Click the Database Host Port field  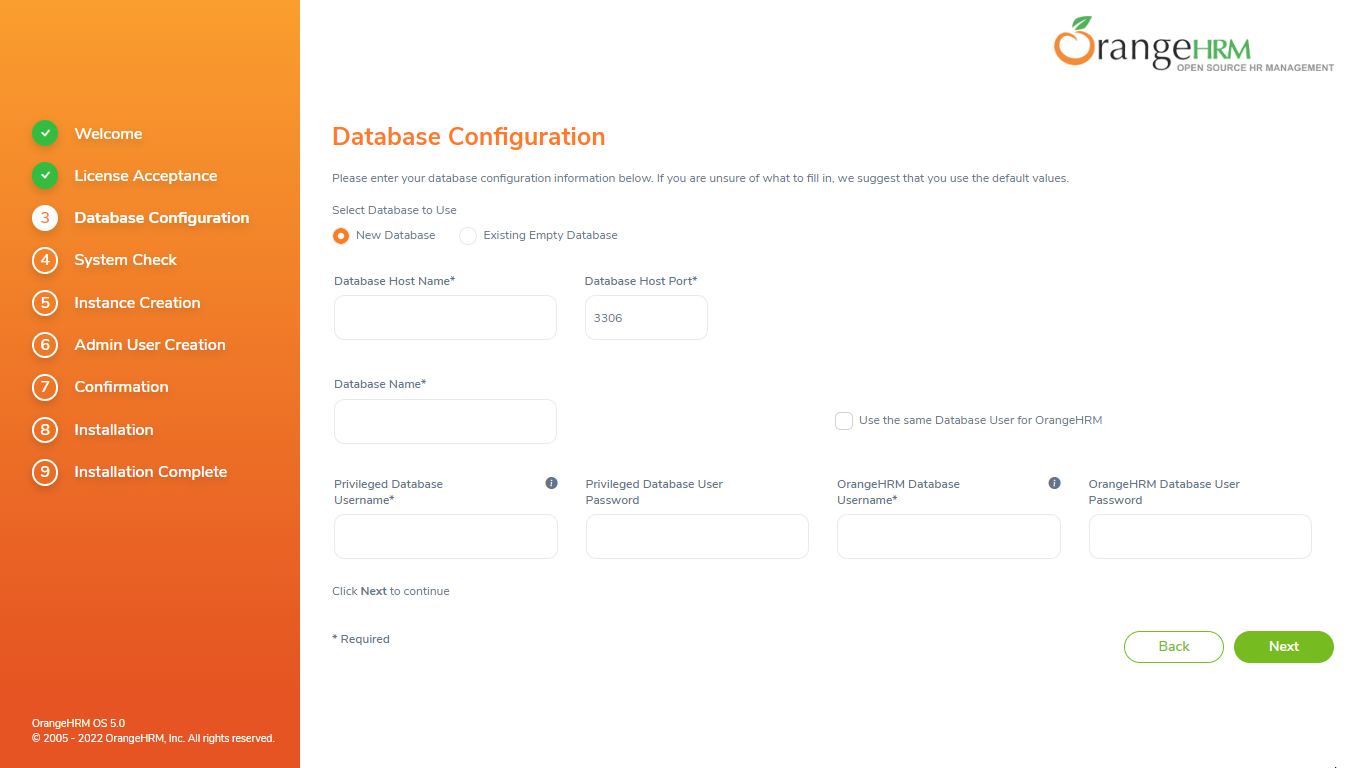pos(646,317)
